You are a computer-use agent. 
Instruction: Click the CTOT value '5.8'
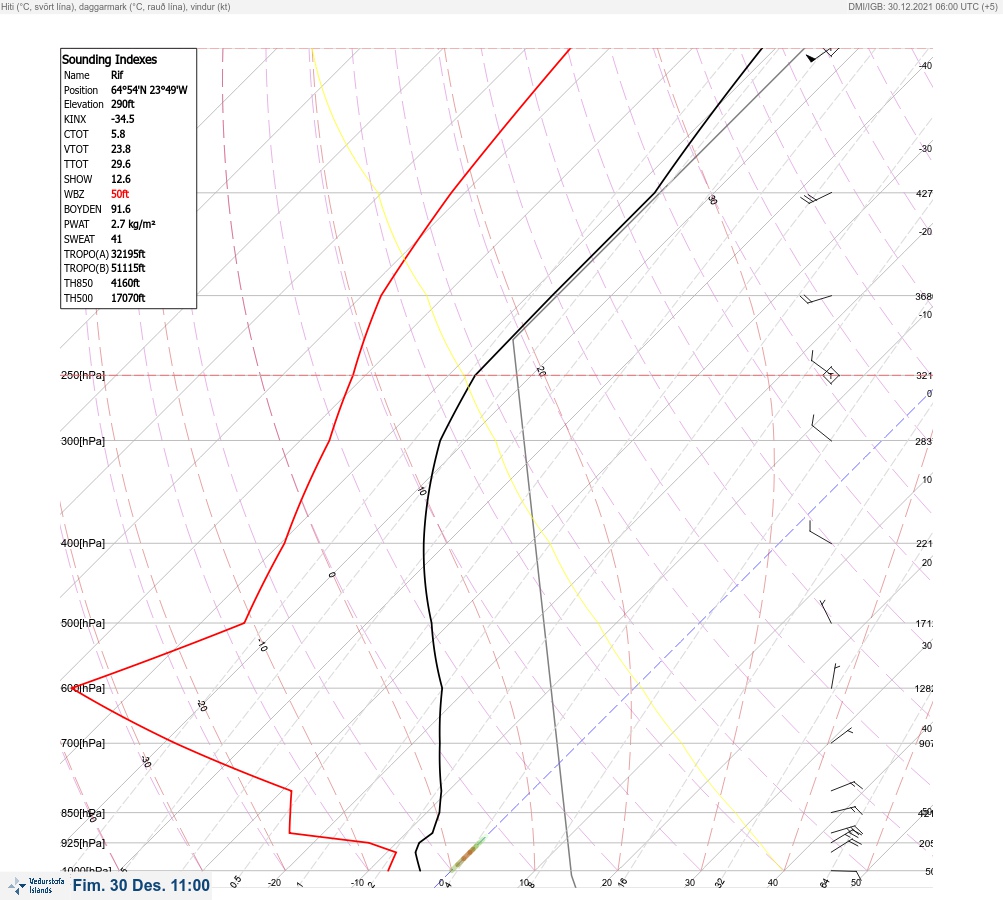pos(118,134)
